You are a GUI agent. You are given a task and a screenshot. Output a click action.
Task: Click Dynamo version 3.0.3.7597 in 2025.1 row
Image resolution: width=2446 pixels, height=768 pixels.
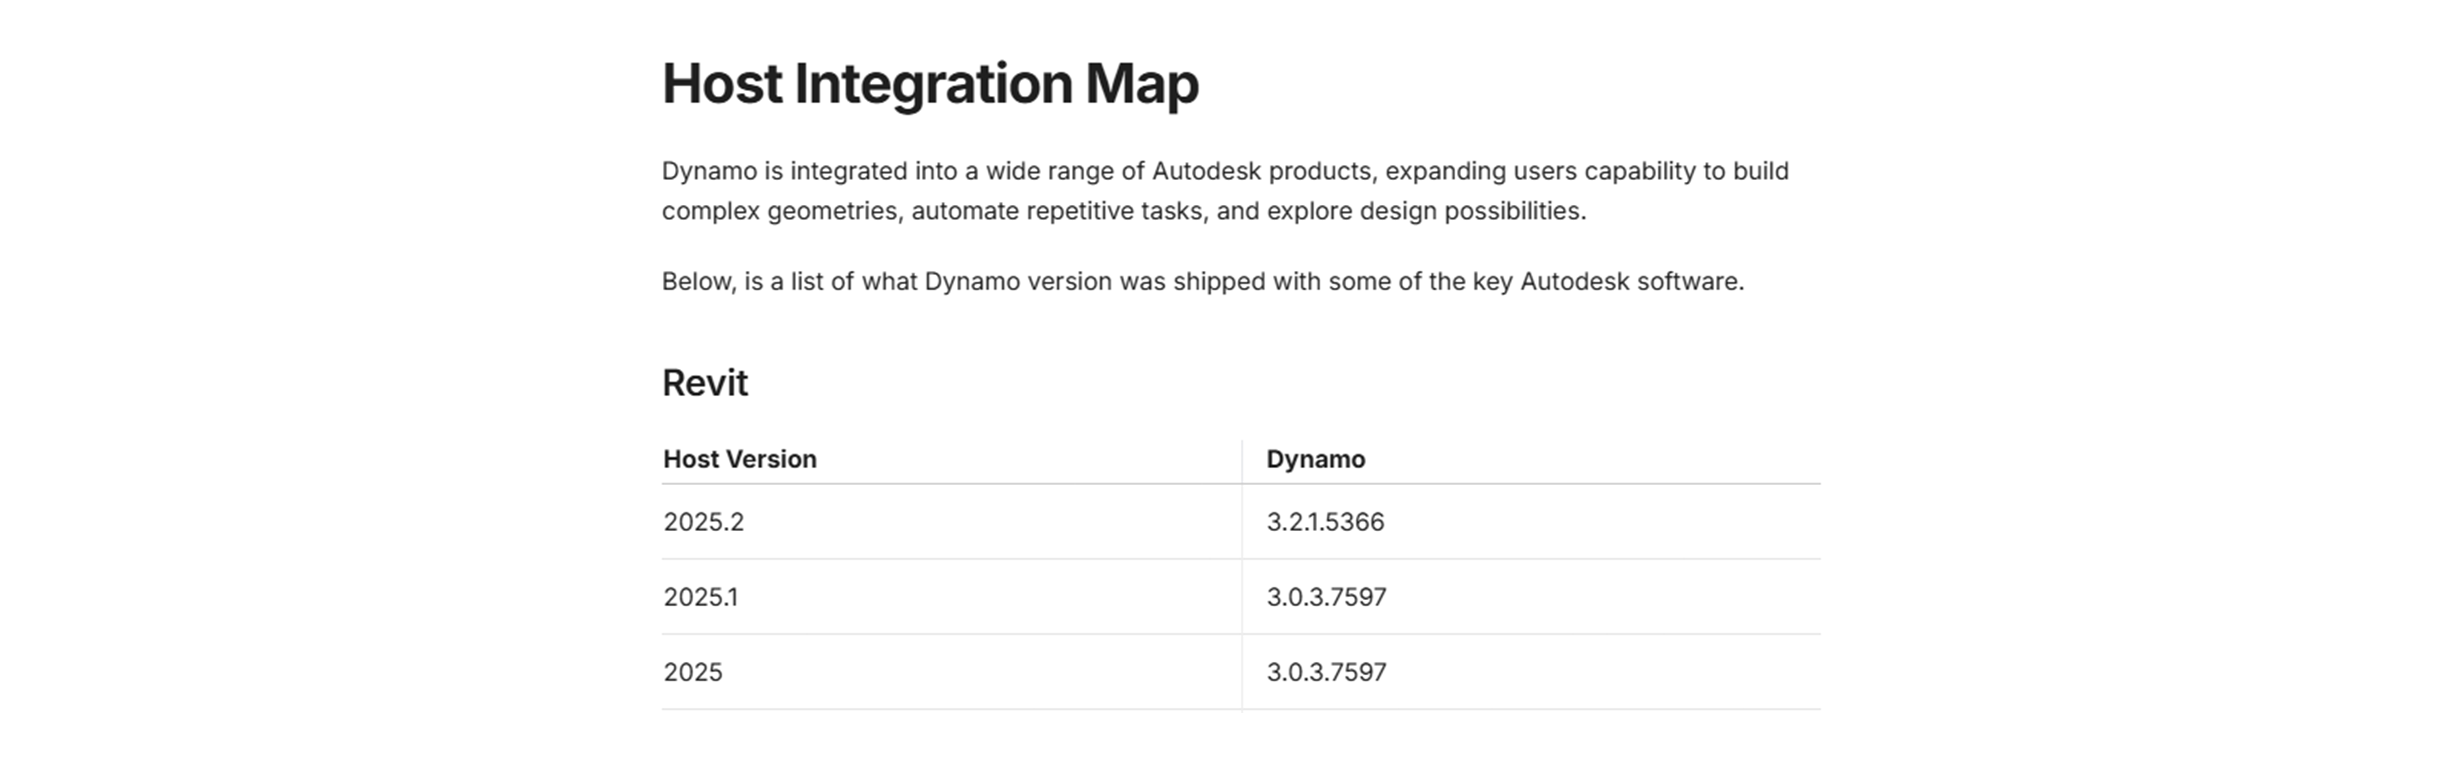(1326, 597)
